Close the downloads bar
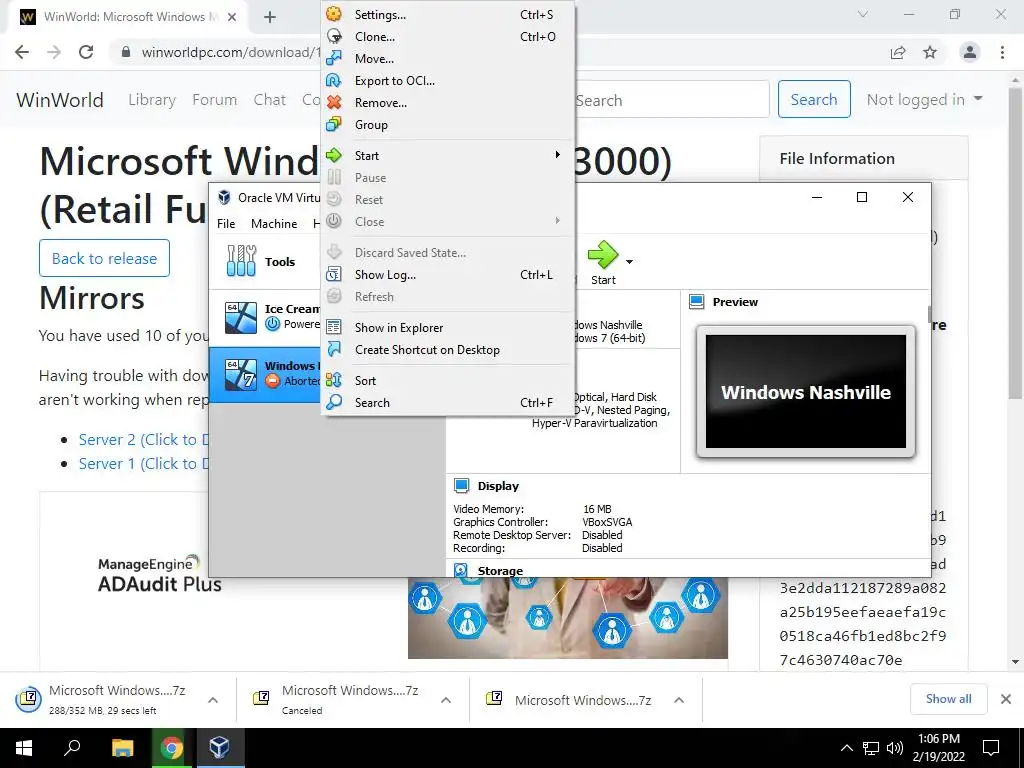The width and height of the screenshot is (1024, 768). click(x=1006, y=699)
